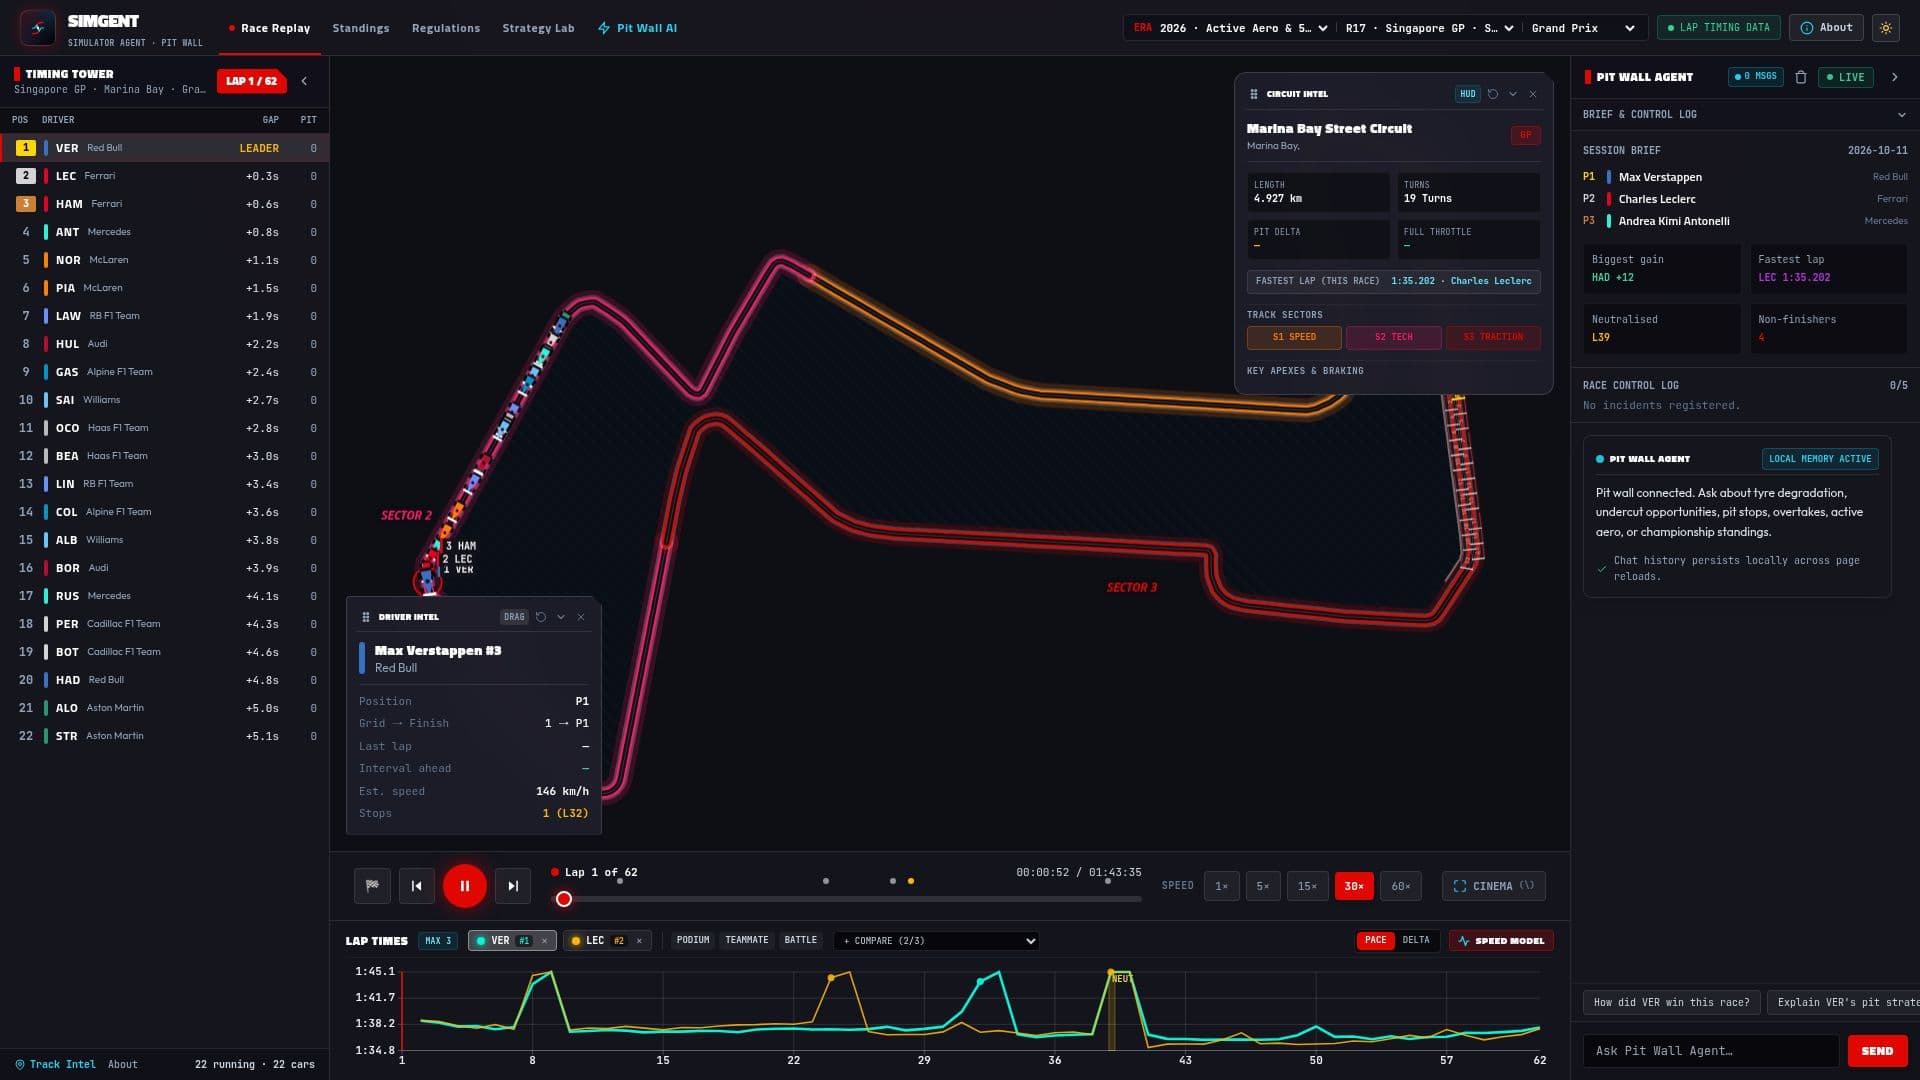The height and width of the screenshot is (1080, 1920).
Task: Grab the Circuit Intel drag handle icon
Action: tap(1254, 94)
